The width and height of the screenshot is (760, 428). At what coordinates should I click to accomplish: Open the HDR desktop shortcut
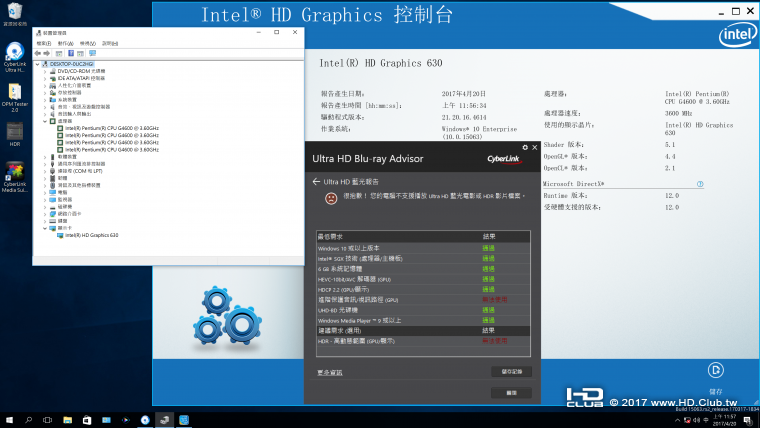tap(15, 134)
